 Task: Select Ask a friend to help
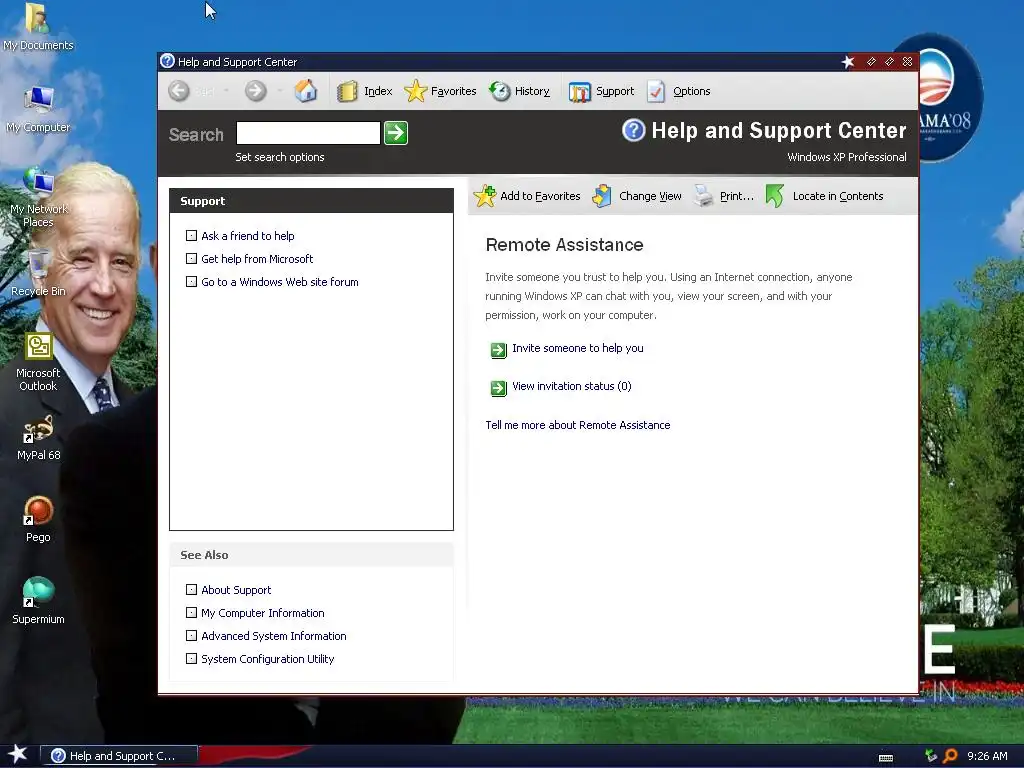[x=248, y=236]
